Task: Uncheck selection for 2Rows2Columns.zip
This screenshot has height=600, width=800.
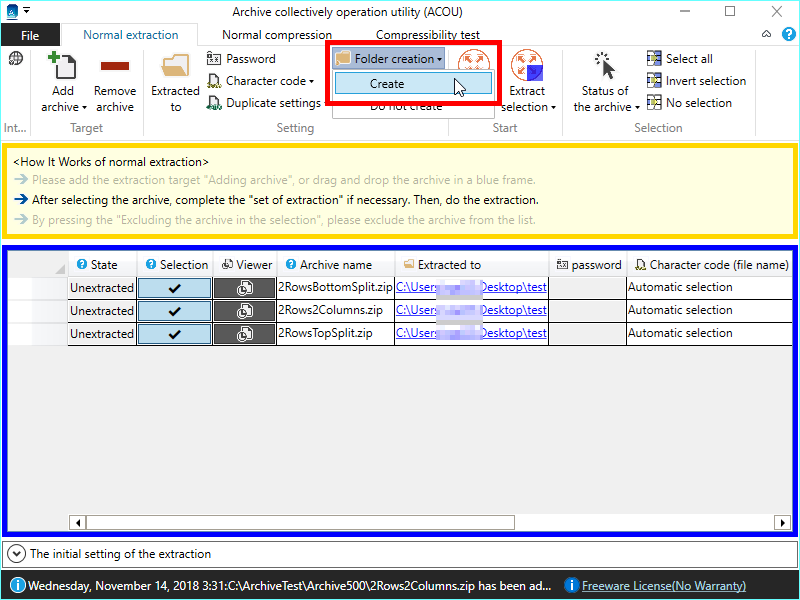Action: [x=174, y=311]
